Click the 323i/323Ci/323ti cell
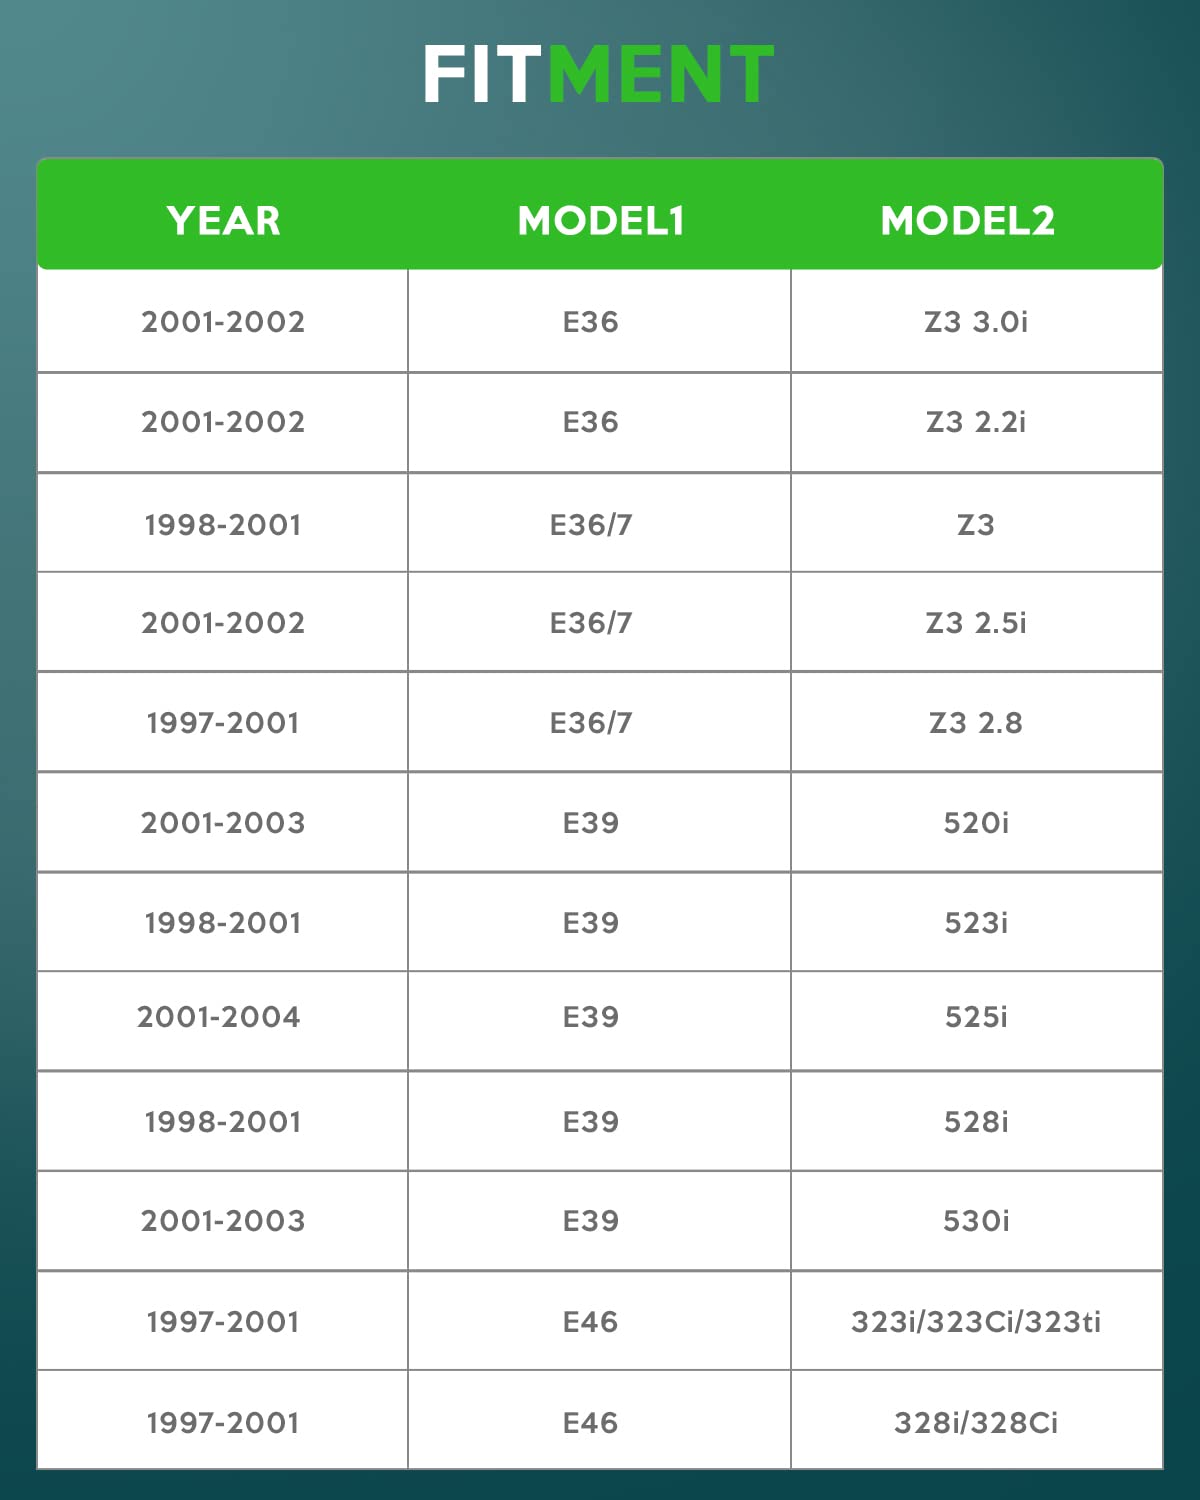1200x1500 pixels. pos(976,1322)
